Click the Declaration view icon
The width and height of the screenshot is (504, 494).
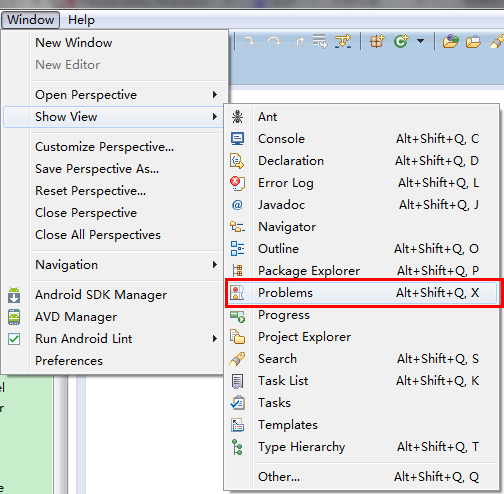237,161
